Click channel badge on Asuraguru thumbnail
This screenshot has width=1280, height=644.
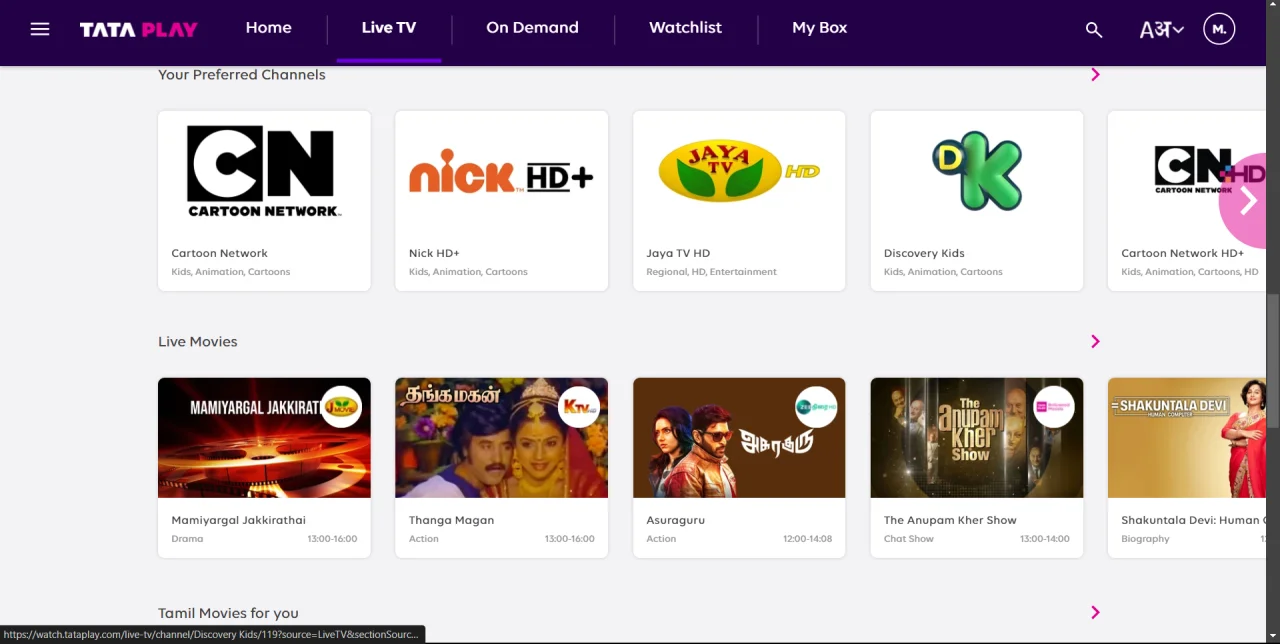point(816,407)
